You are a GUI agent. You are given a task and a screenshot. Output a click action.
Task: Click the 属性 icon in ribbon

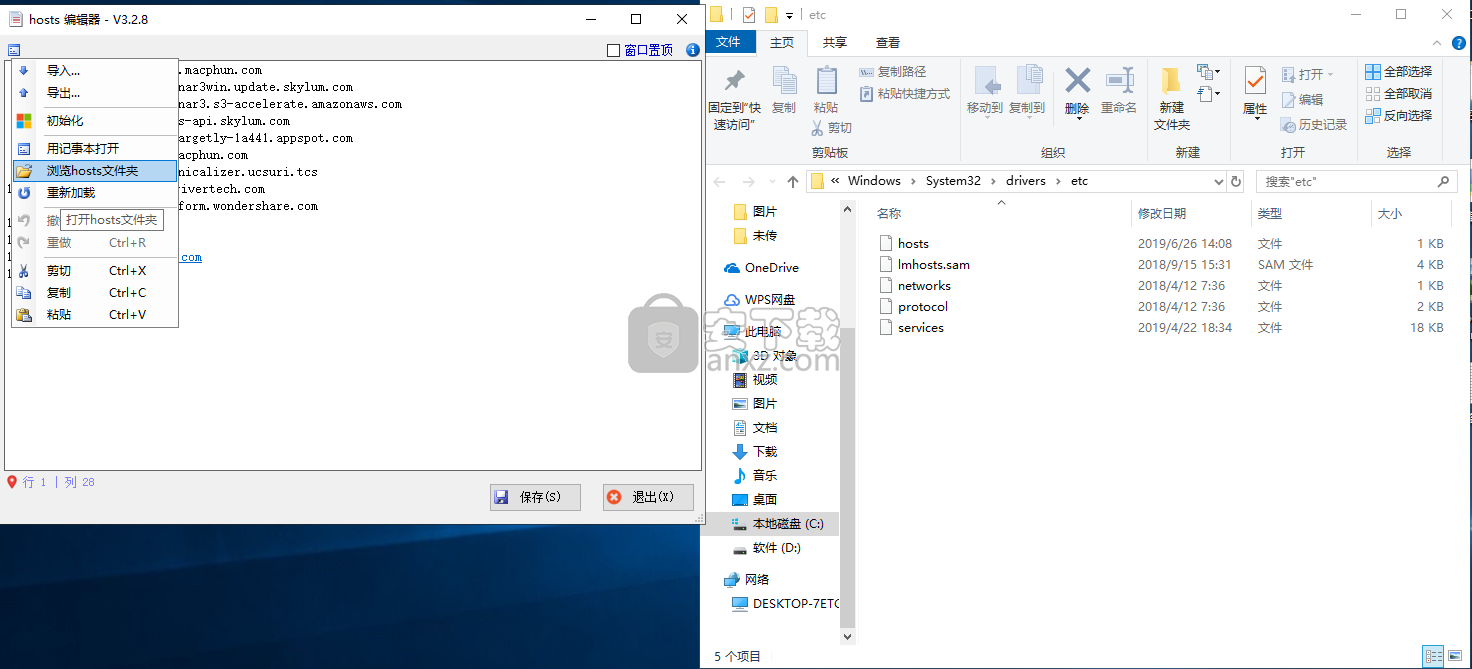[x=1255, y=82]
